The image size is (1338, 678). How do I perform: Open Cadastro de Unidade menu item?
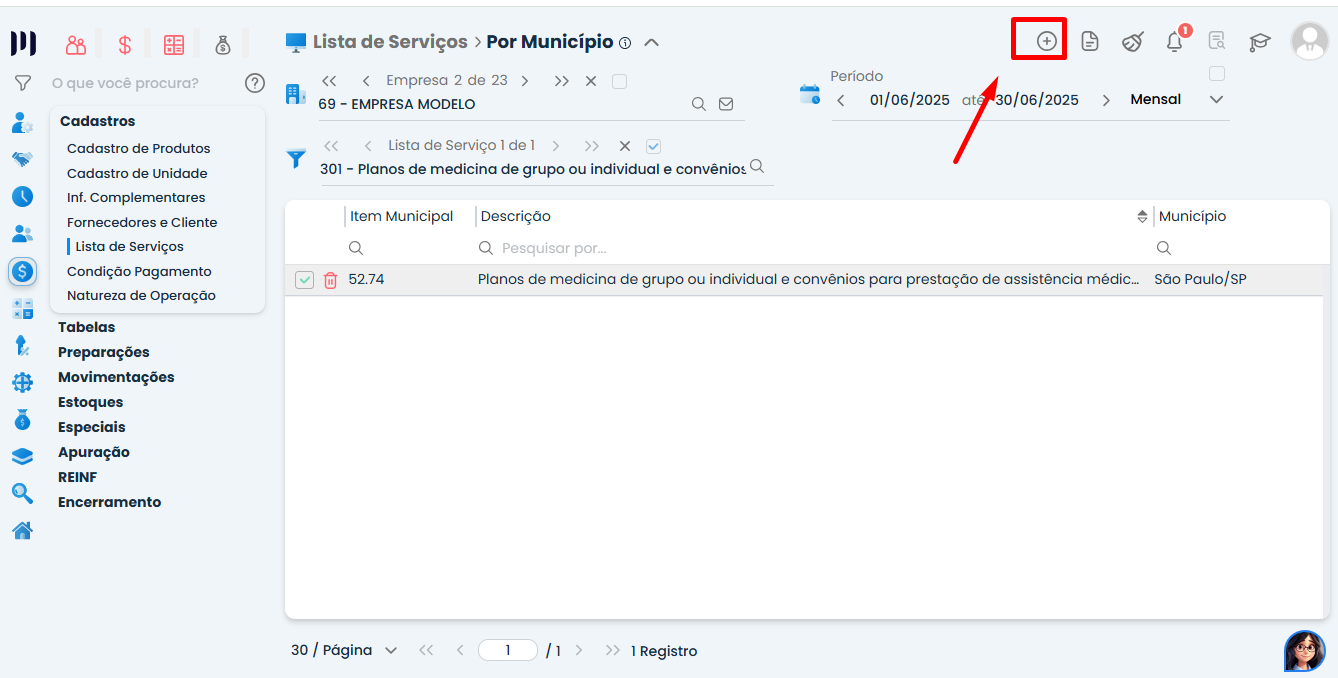[137, 173]
